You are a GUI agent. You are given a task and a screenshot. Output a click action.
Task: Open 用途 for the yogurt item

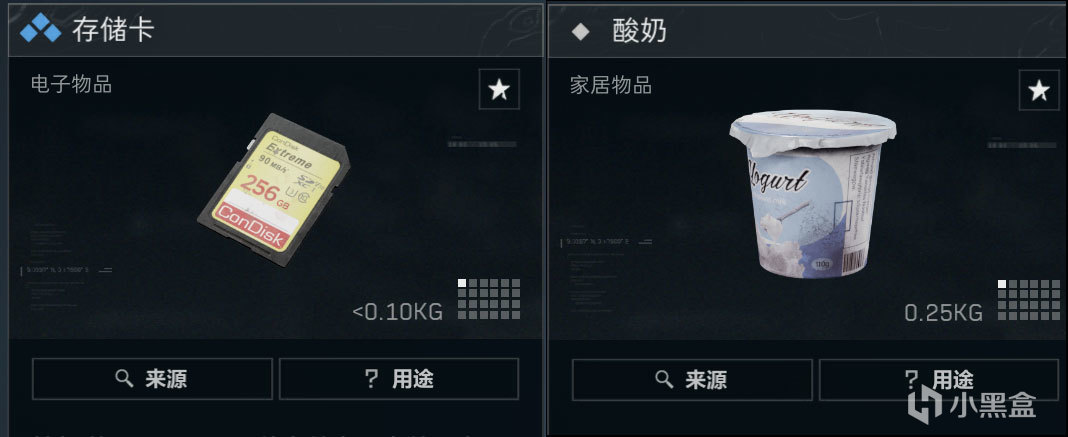tap(939, 379)
